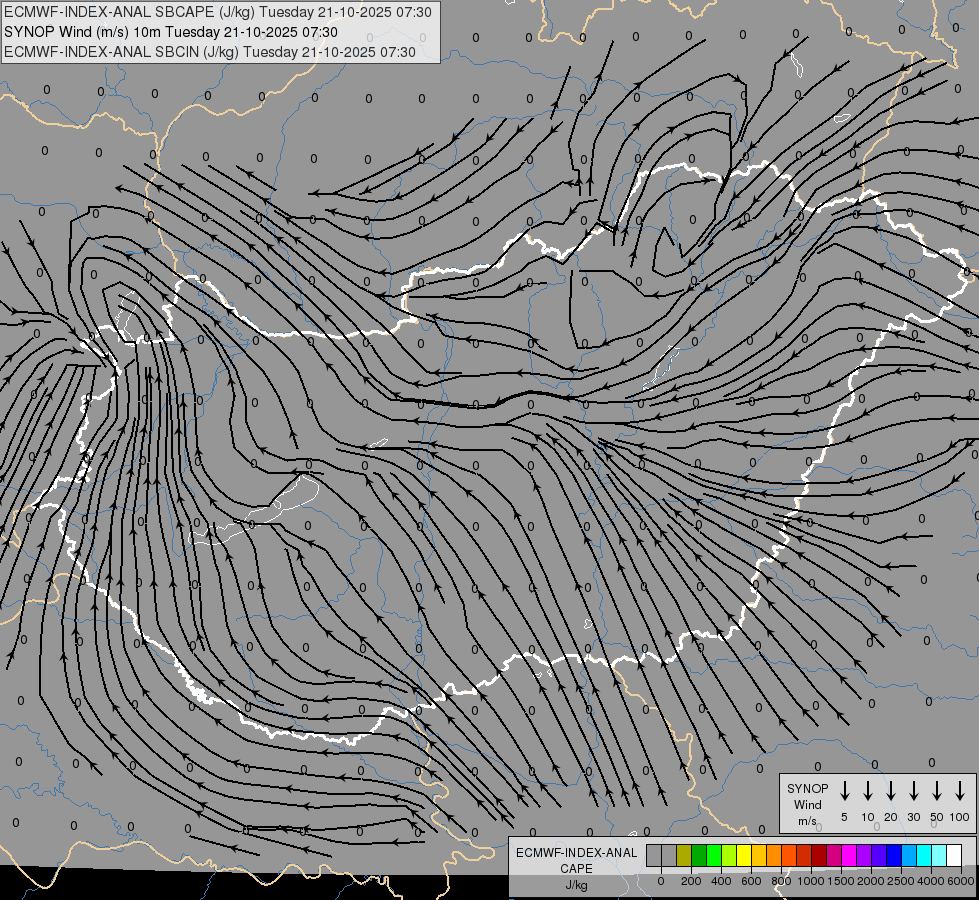Pick the dark maroon swatch after the 1000 tick

pyautogui.click(x=819, y=856)
